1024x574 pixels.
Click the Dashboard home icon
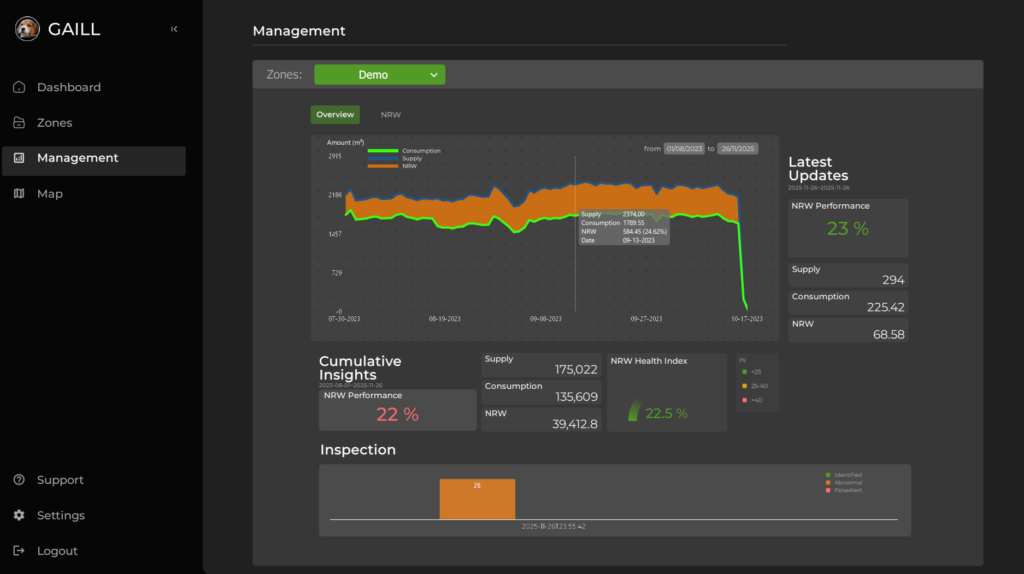[19, 88]
